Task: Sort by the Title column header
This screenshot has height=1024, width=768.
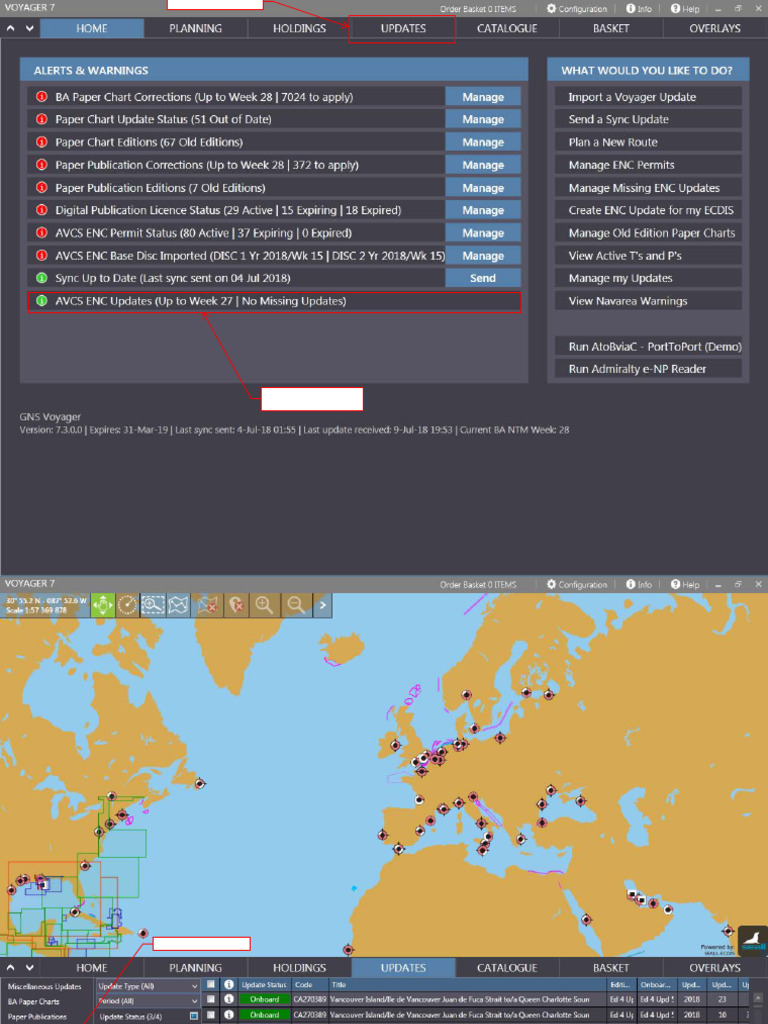Action: (468, 984)
